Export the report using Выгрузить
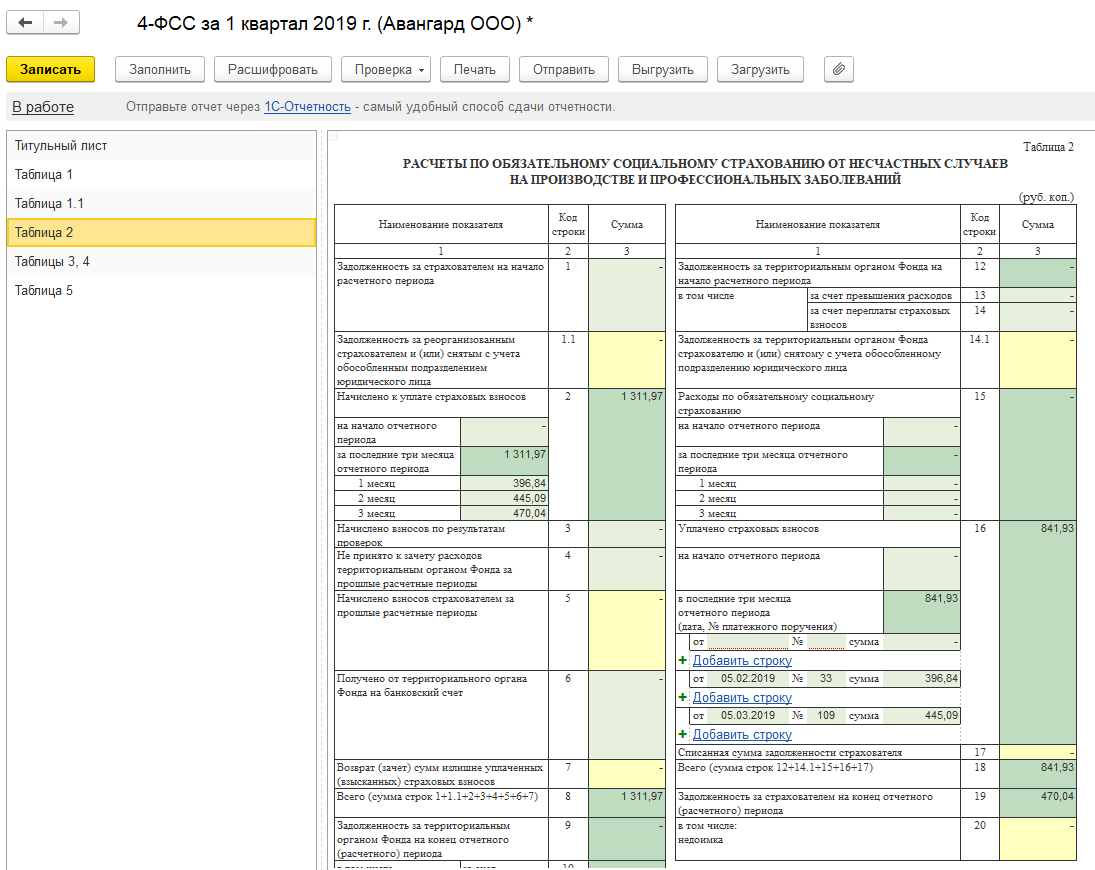This screenshot has height=870, width=1095. [x=662, y=69]
